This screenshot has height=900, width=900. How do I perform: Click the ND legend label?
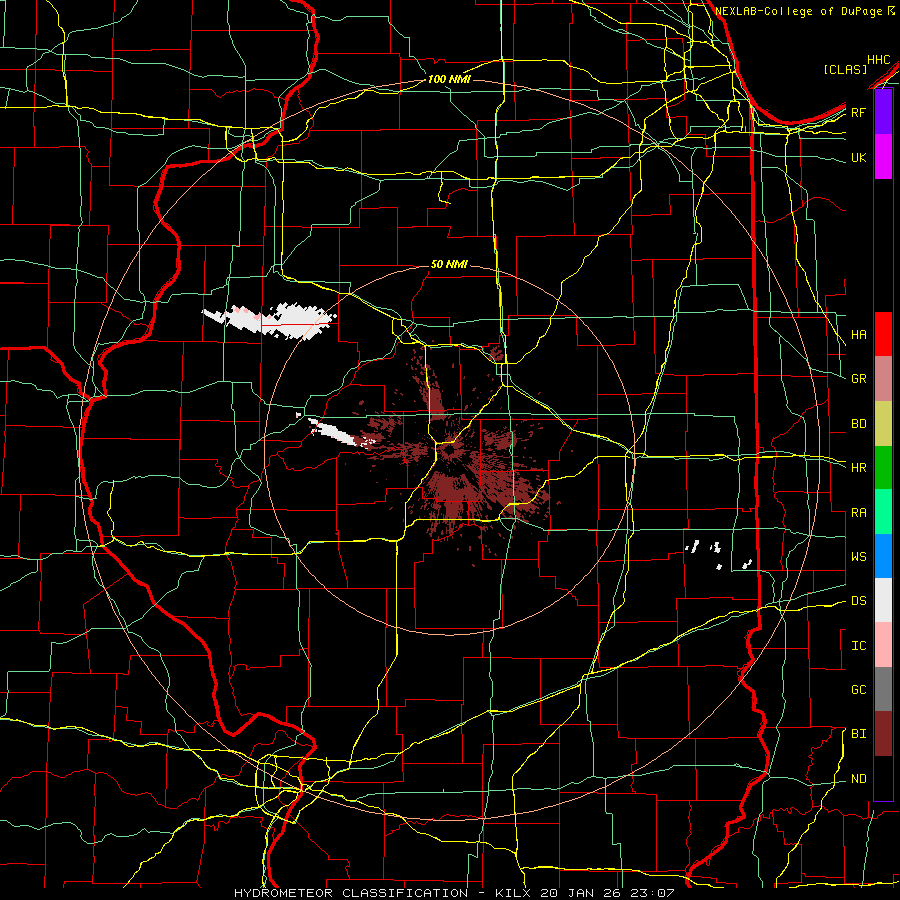point(859,779)
